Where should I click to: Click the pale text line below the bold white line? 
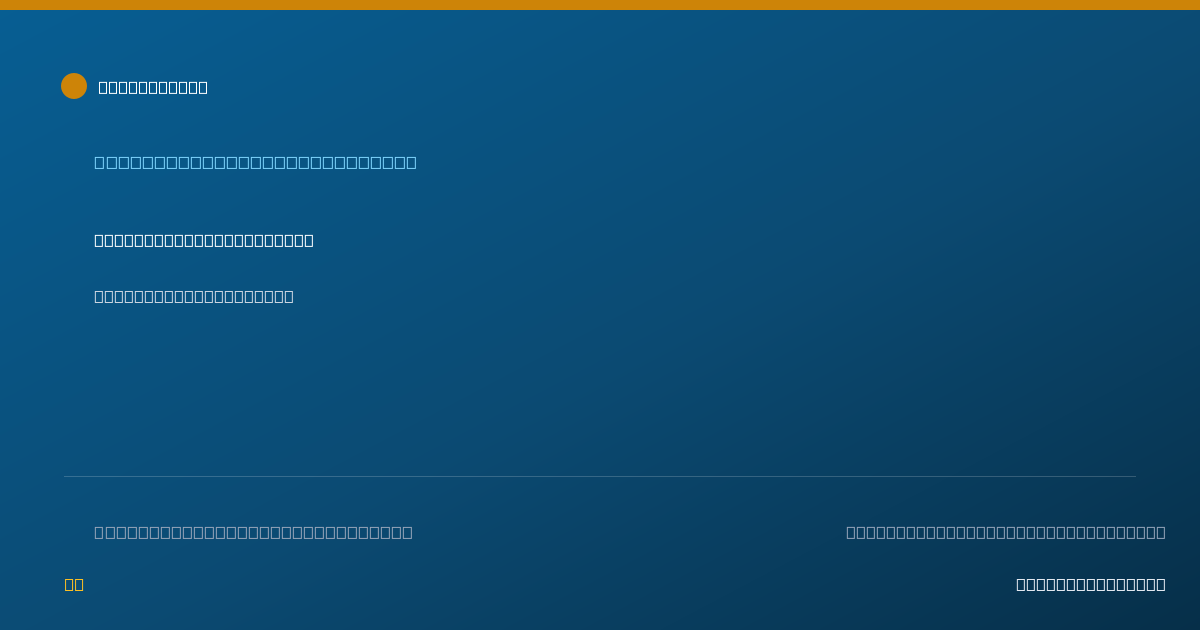click(194, 296)
